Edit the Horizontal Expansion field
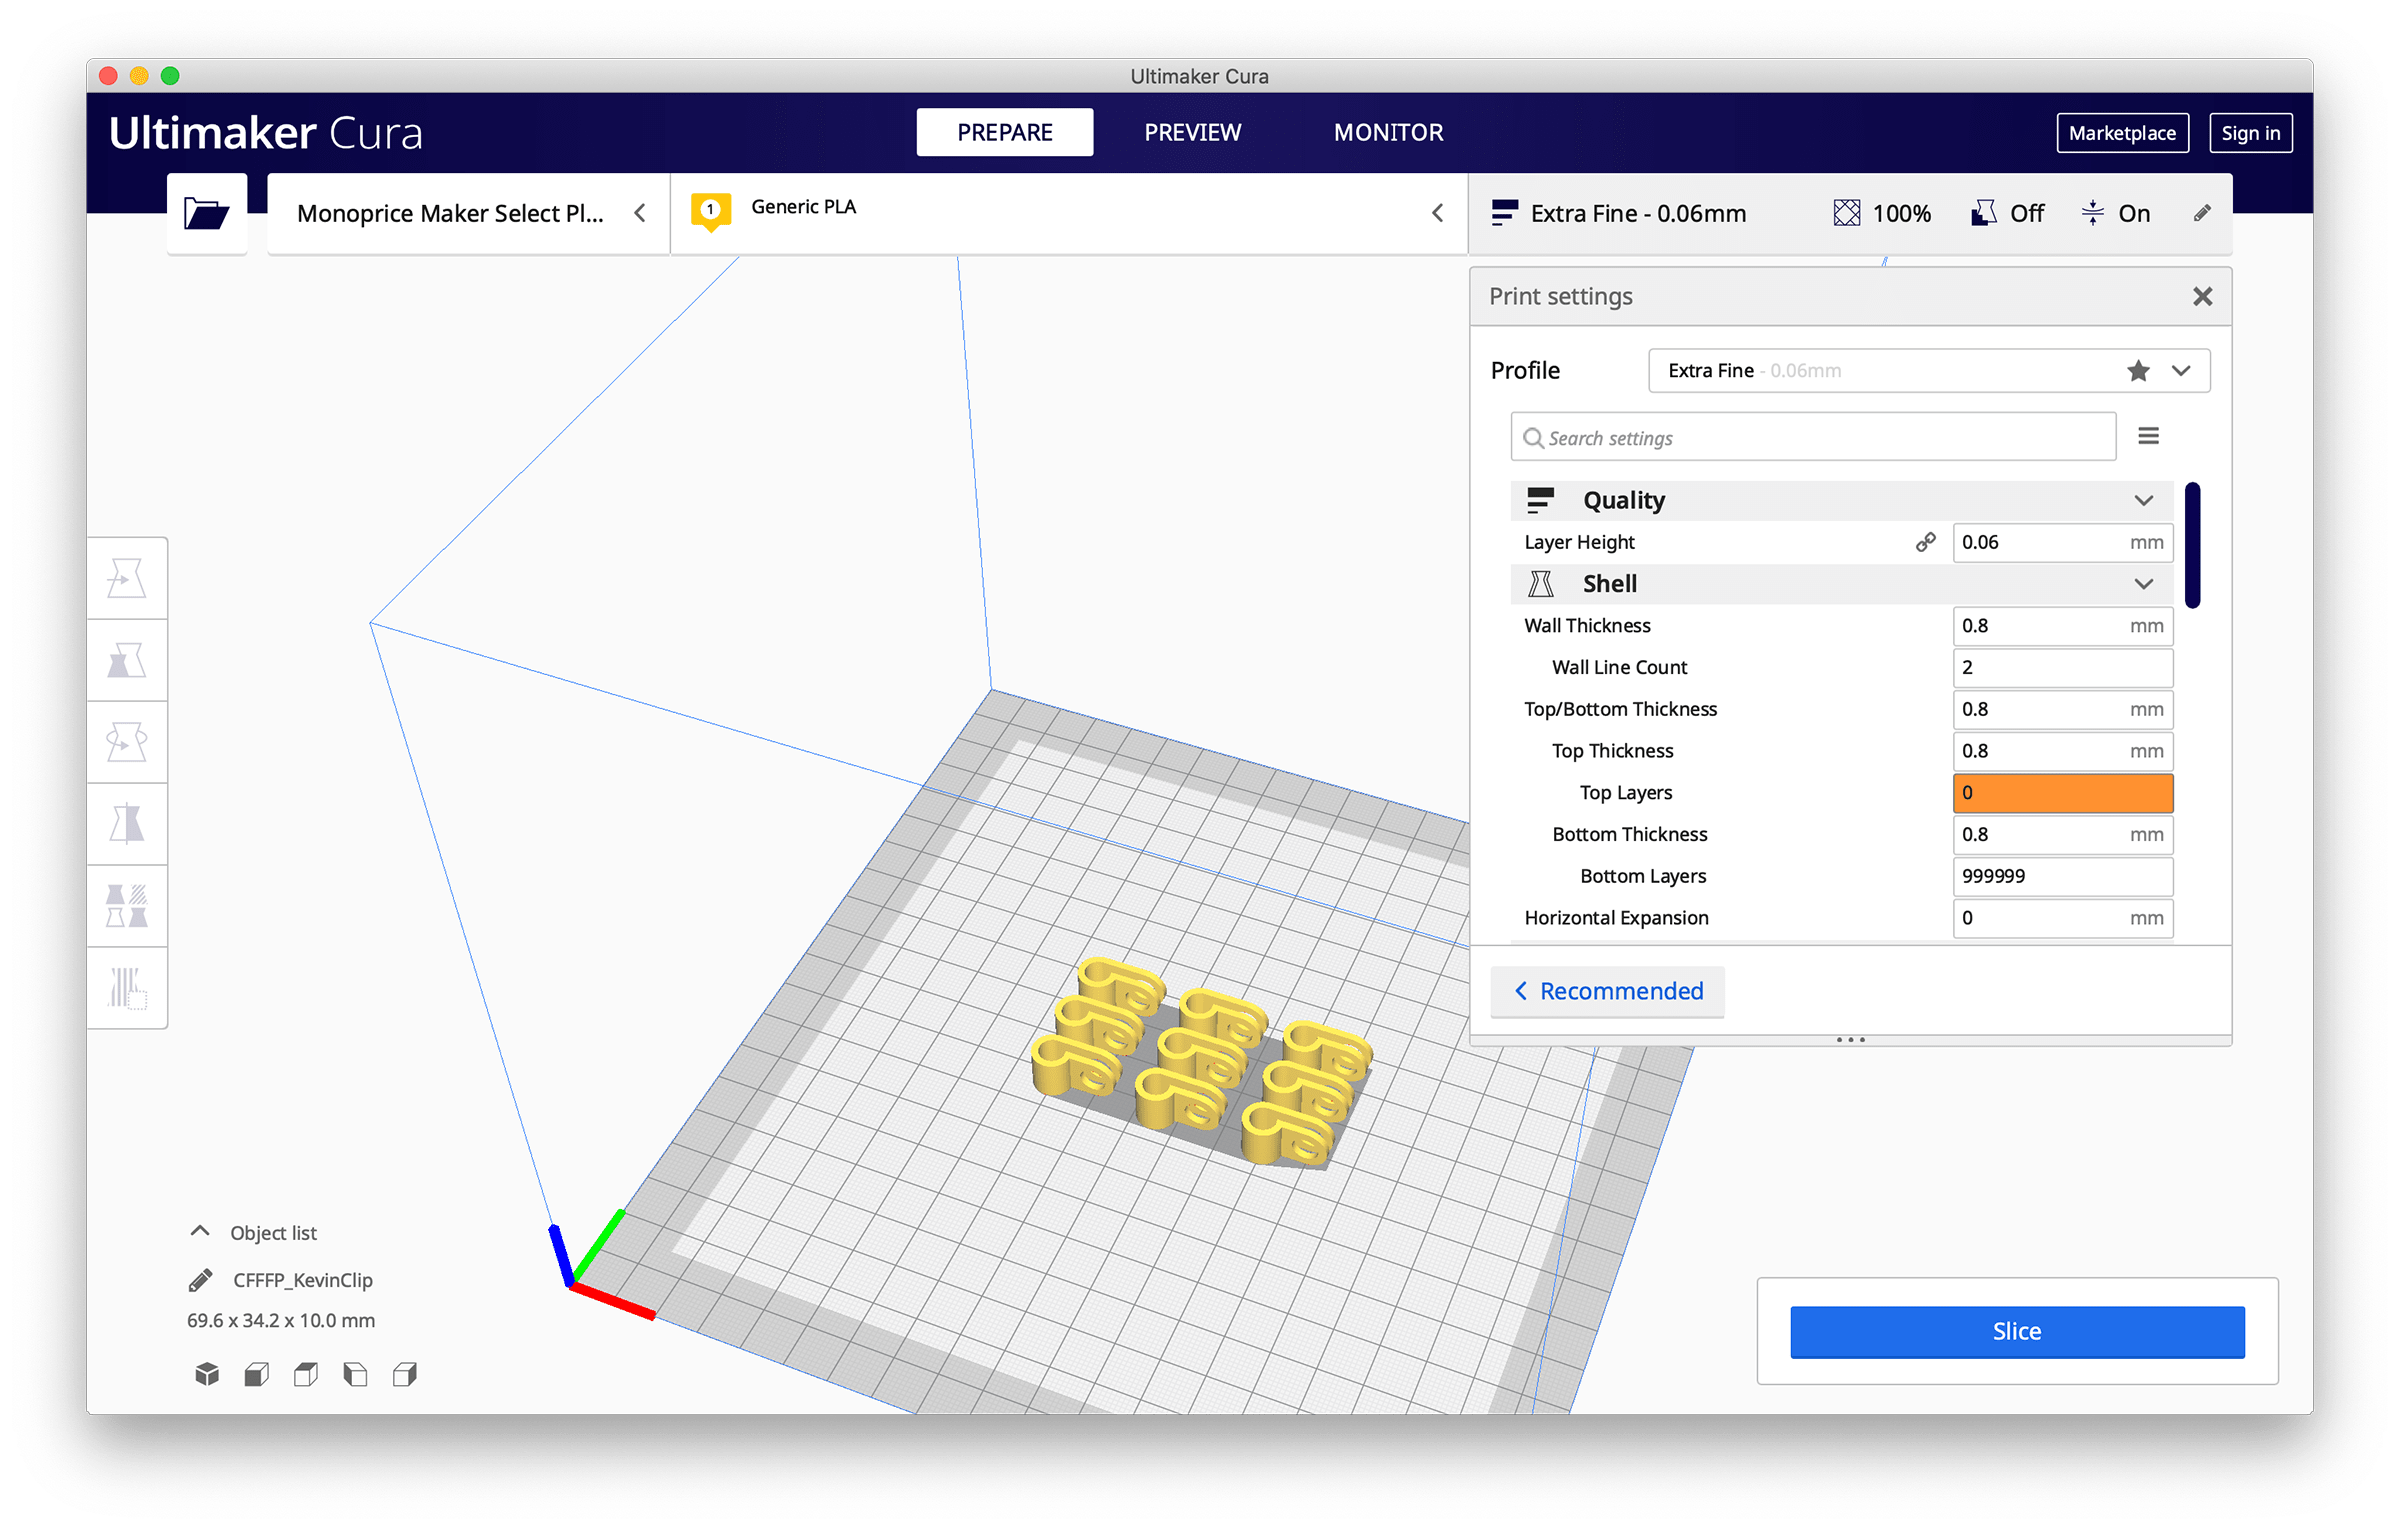This screenshot has height=1529, width=2400. coord(2062,918)
